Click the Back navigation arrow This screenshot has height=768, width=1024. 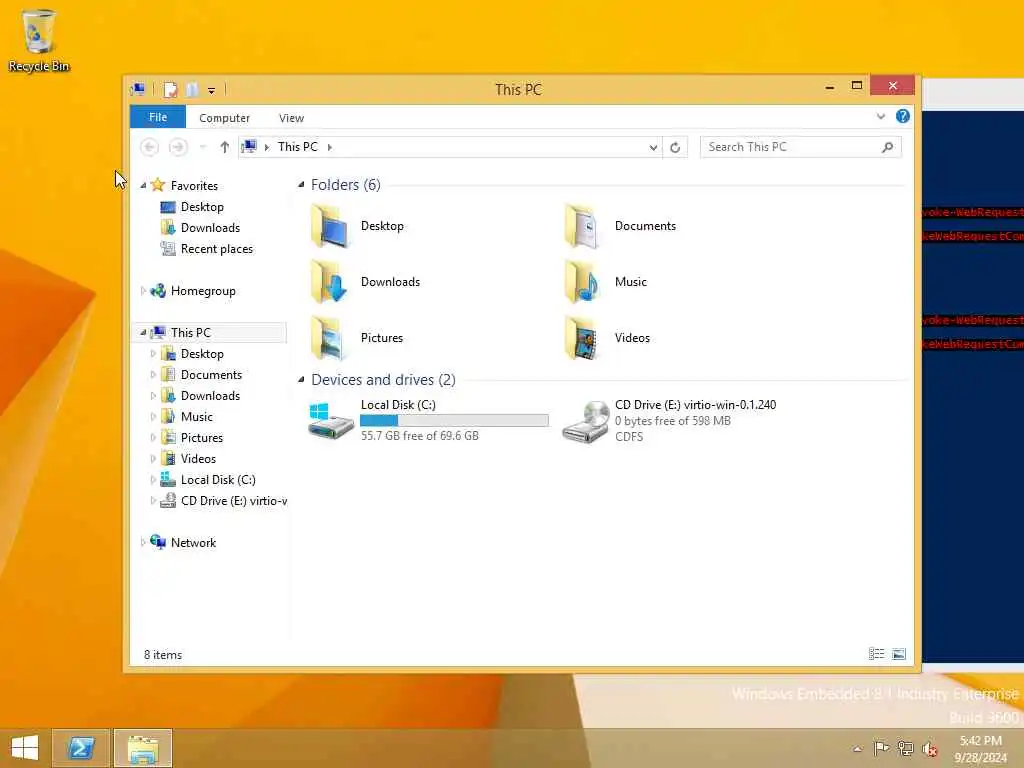150,147
